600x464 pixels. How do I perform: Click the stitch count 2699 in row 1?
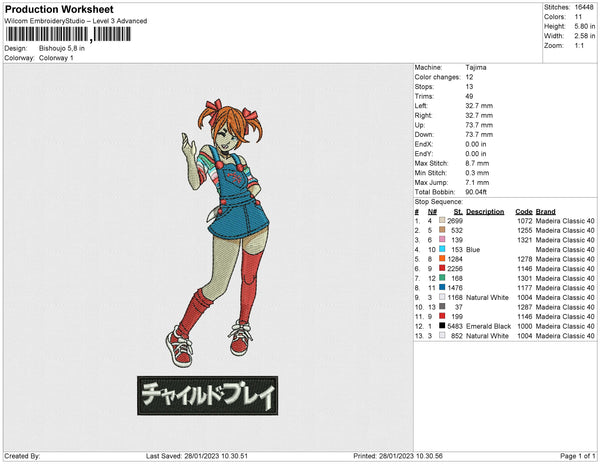tap(455, 221)
